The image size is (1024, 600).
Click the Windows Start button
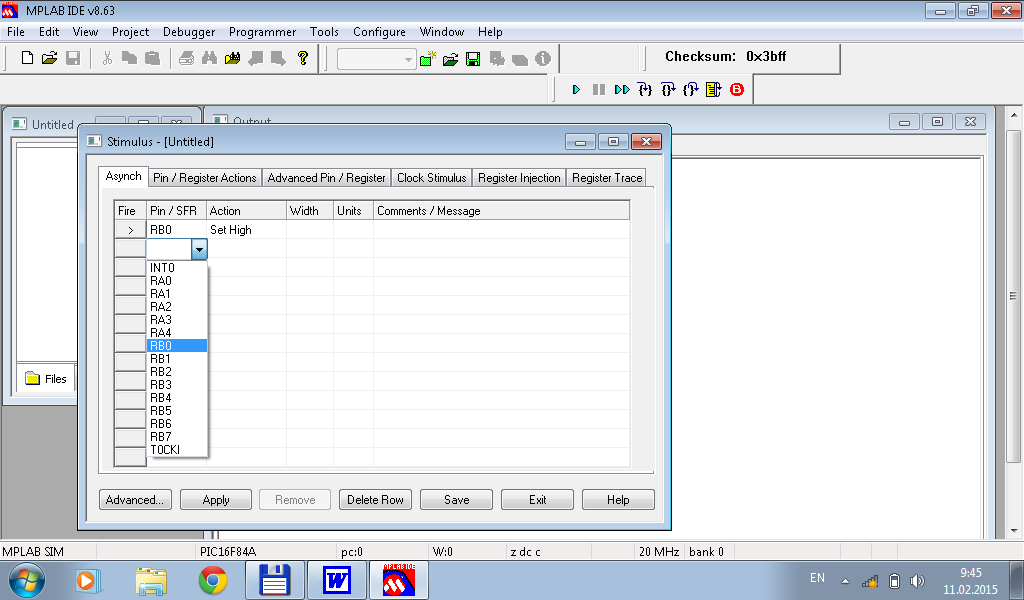[x=26, y=580]
